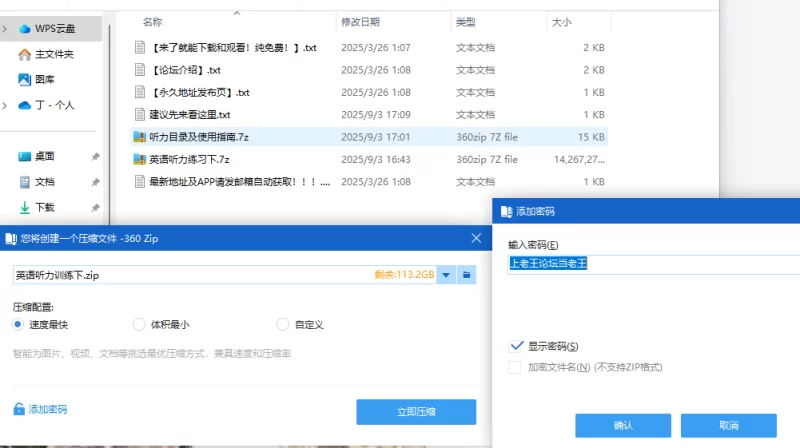Click the lock icon for 添加密码
This screenshot has width=800, height=448.
pyautogui.click(x=18, y=409)
